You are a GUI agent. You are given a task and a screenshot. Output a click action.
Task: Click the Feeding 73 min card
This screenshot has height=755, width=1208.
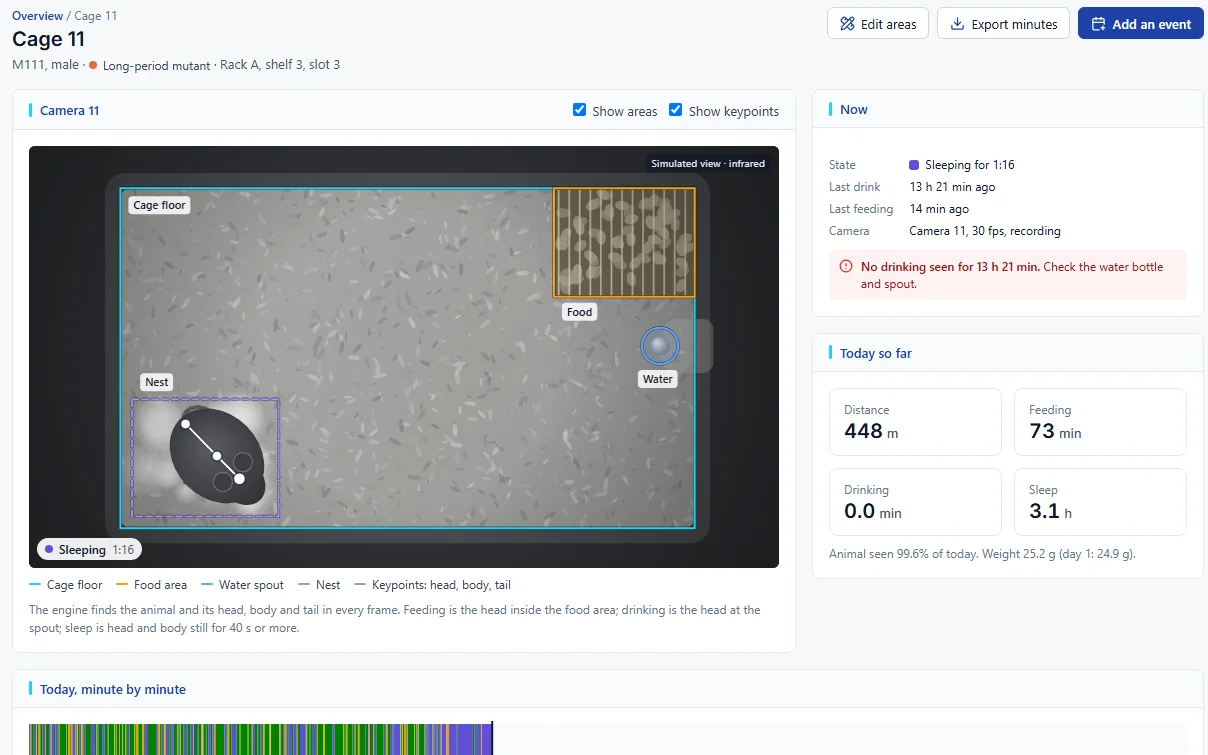tap(1100, 422)
